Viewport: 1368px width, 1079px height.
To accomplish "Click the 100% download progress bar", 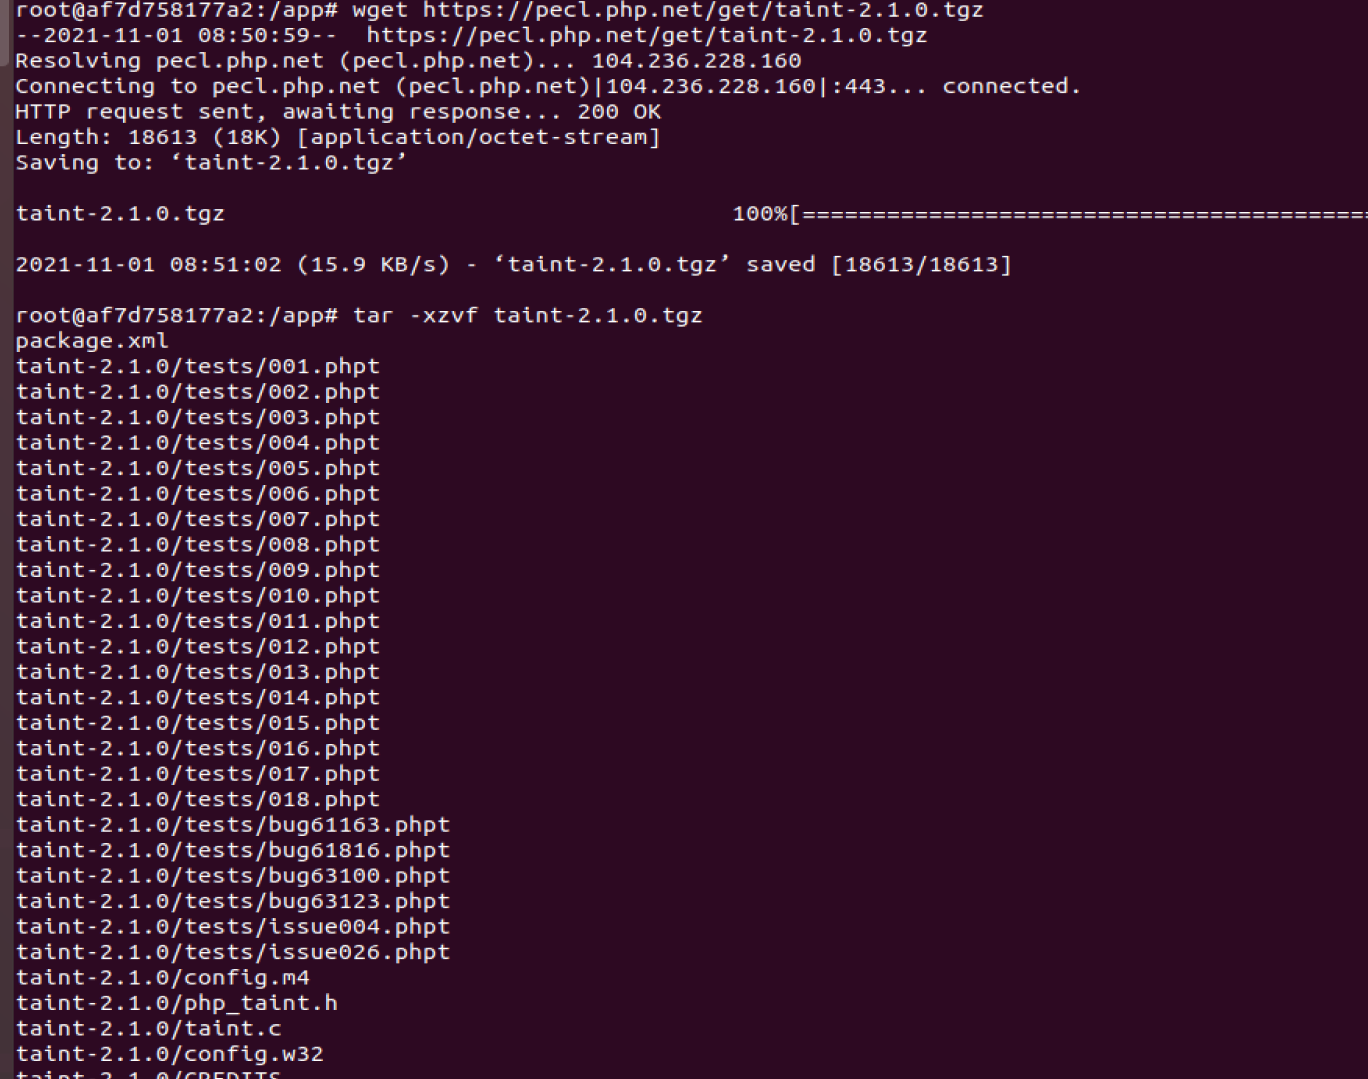I will tap(1050, 214).
